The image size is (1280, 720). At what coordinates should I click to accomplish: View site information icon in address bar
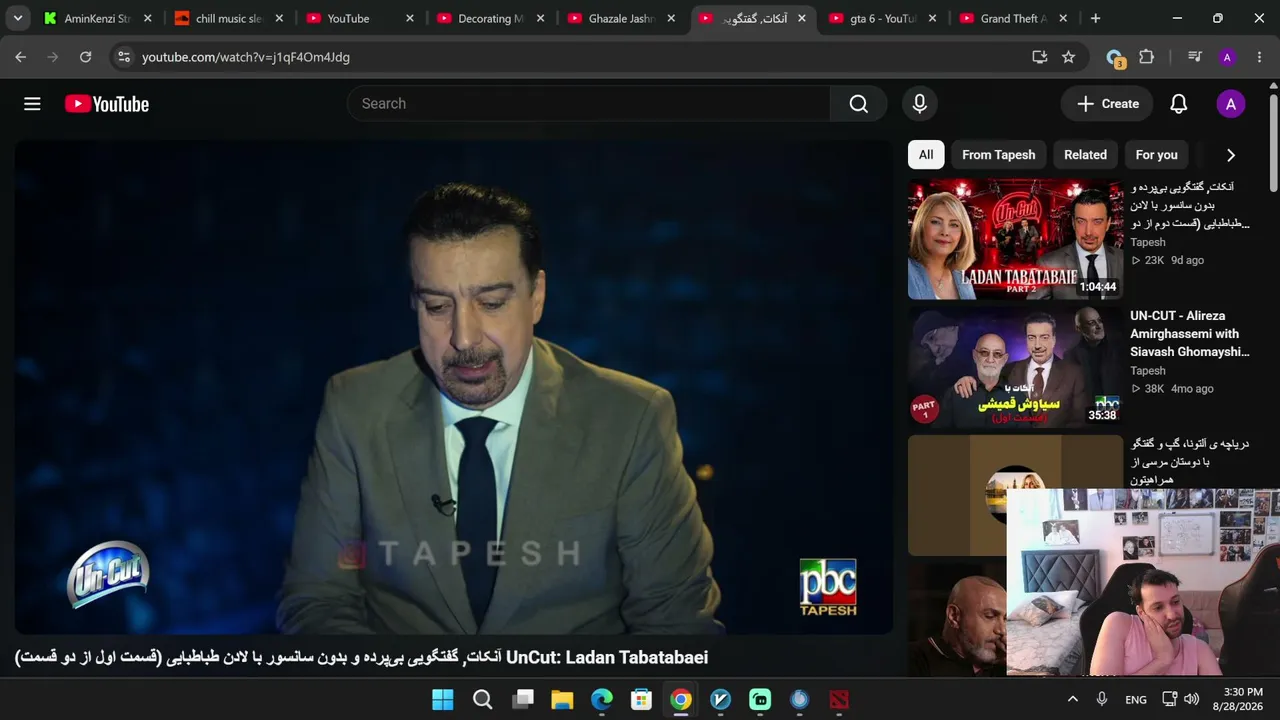[123, 57]
